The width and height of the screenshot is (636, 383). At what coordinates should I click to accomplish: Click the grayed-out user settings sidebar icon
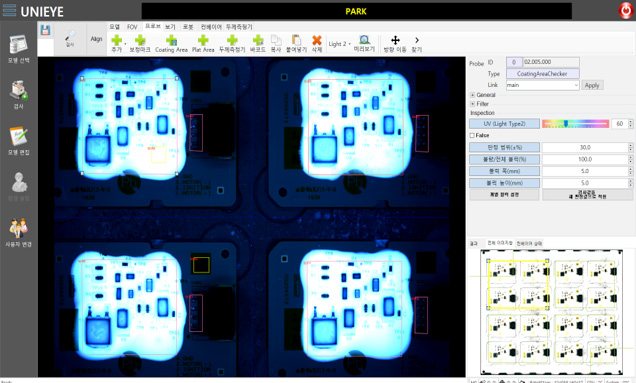[x=19, y=187]
